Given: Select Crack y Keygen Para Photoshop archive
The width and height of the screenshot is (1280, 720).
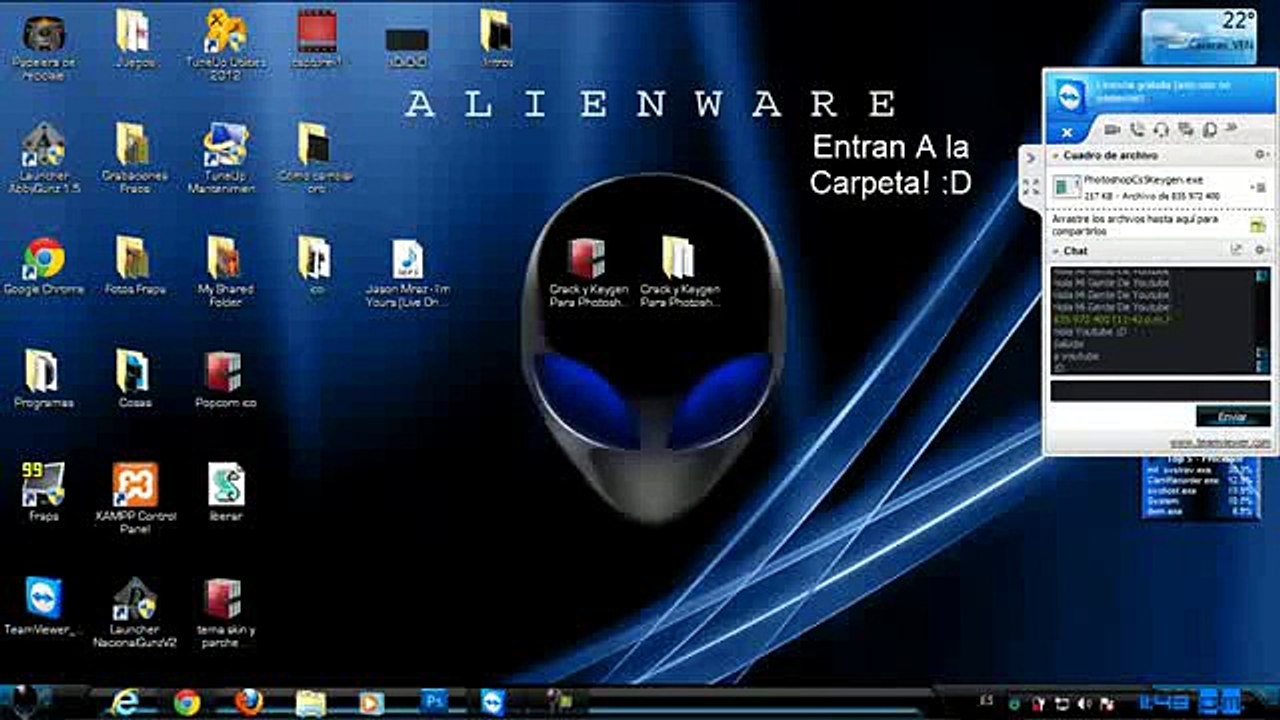Looking at the screenshot, I should click(x=588, y=272).
